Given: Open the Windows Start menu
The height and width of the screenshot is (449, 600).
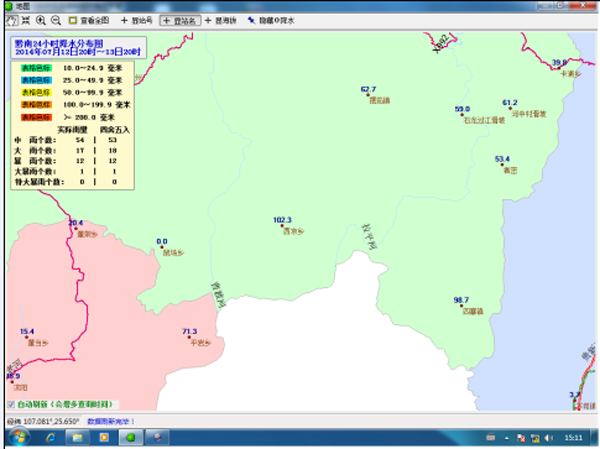Looking at the screenshot, I should click(x=19, y=438).
